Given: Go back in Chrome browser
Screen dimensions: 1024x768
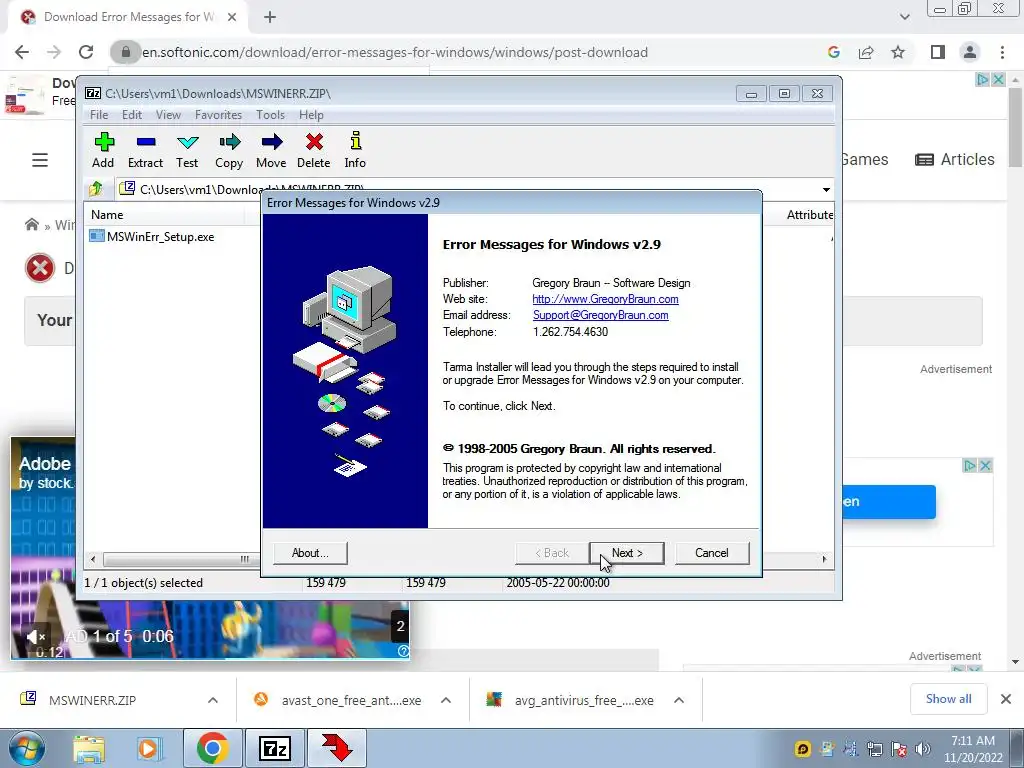Looking at the screenshot, I should pos(22,52).
